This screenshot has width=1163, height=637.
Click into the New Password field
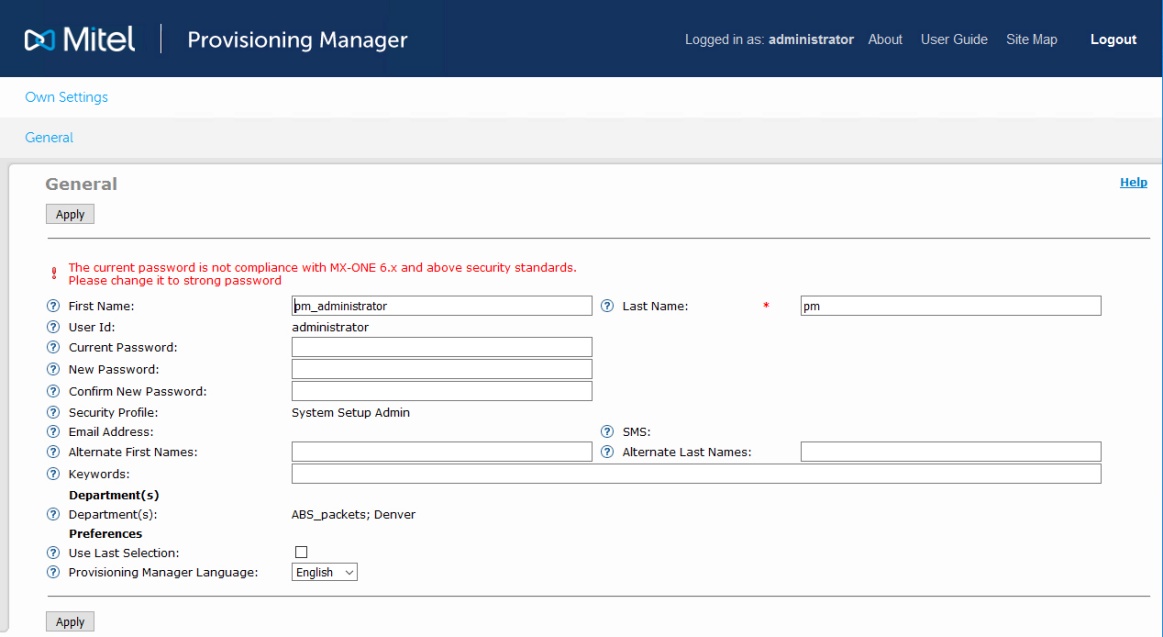point(442,369)
